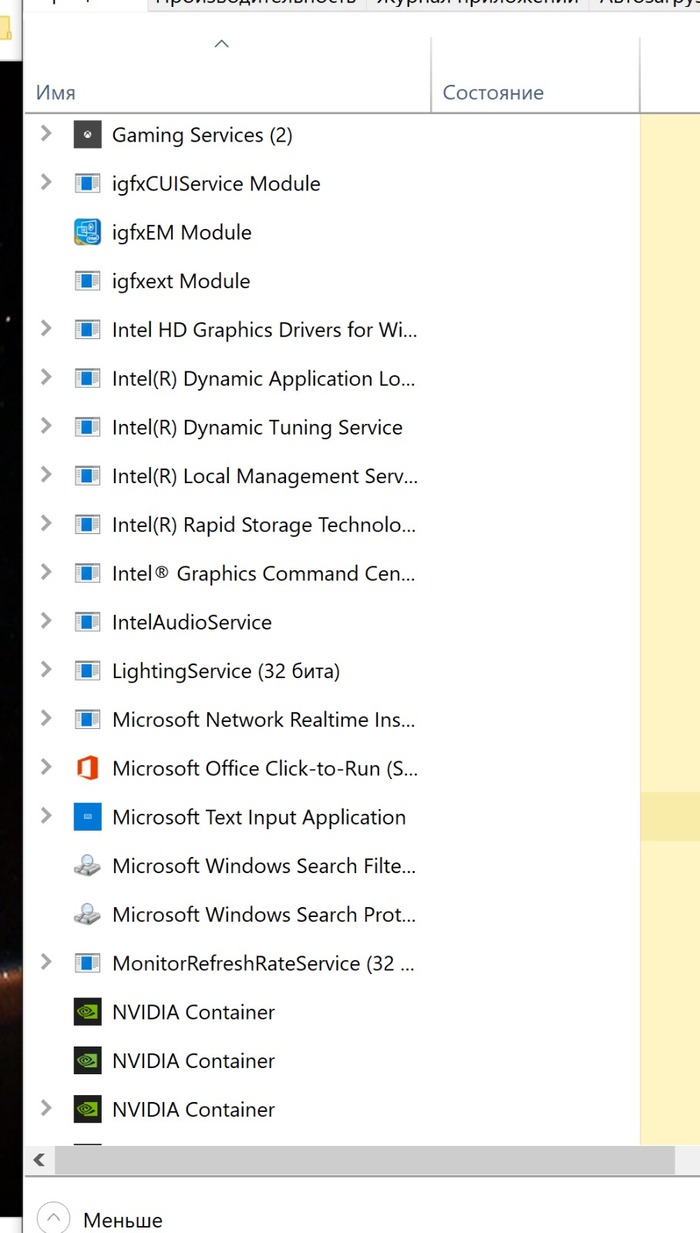The height and width of the screenshot is (1233, 700).
Task: Click the Microsoft Text Input Application icon
Action: pyautogui.click(x=88, y=818)
